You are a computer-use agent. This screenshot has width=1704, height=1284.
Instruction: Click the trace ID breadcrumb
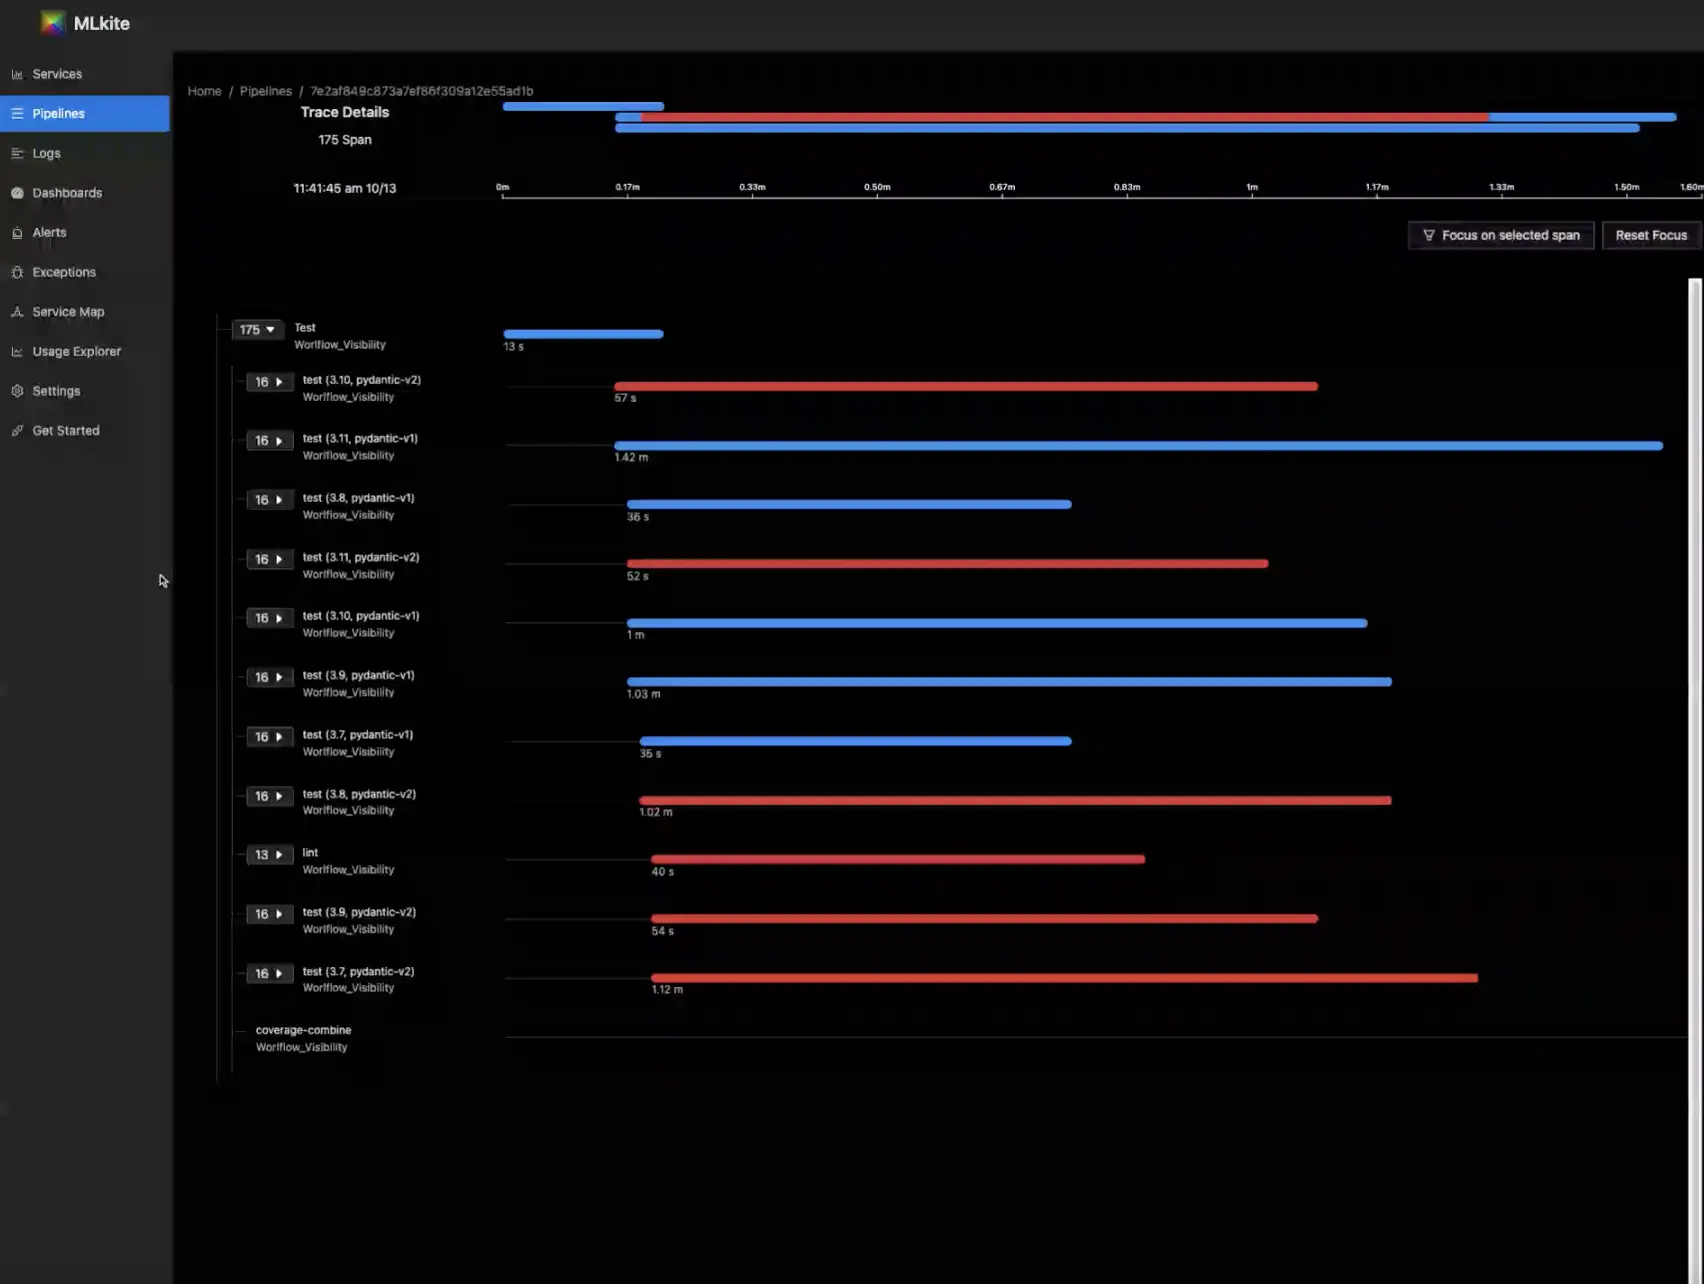421,91
